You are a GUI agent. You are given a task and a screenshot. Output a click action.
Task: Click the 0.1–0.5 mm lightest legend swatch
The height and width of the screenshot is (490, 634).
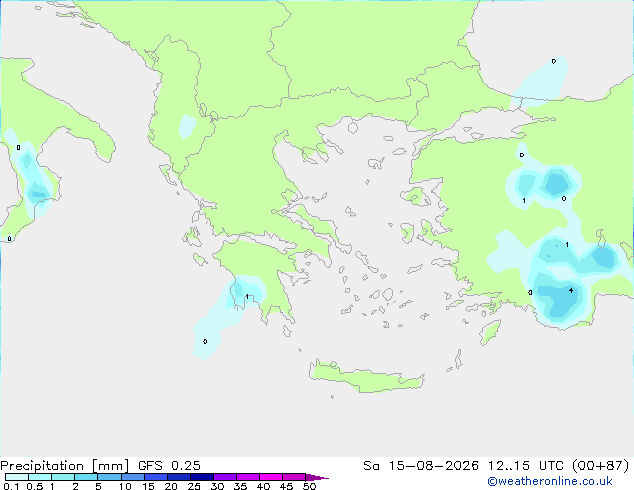pos(17,477)
